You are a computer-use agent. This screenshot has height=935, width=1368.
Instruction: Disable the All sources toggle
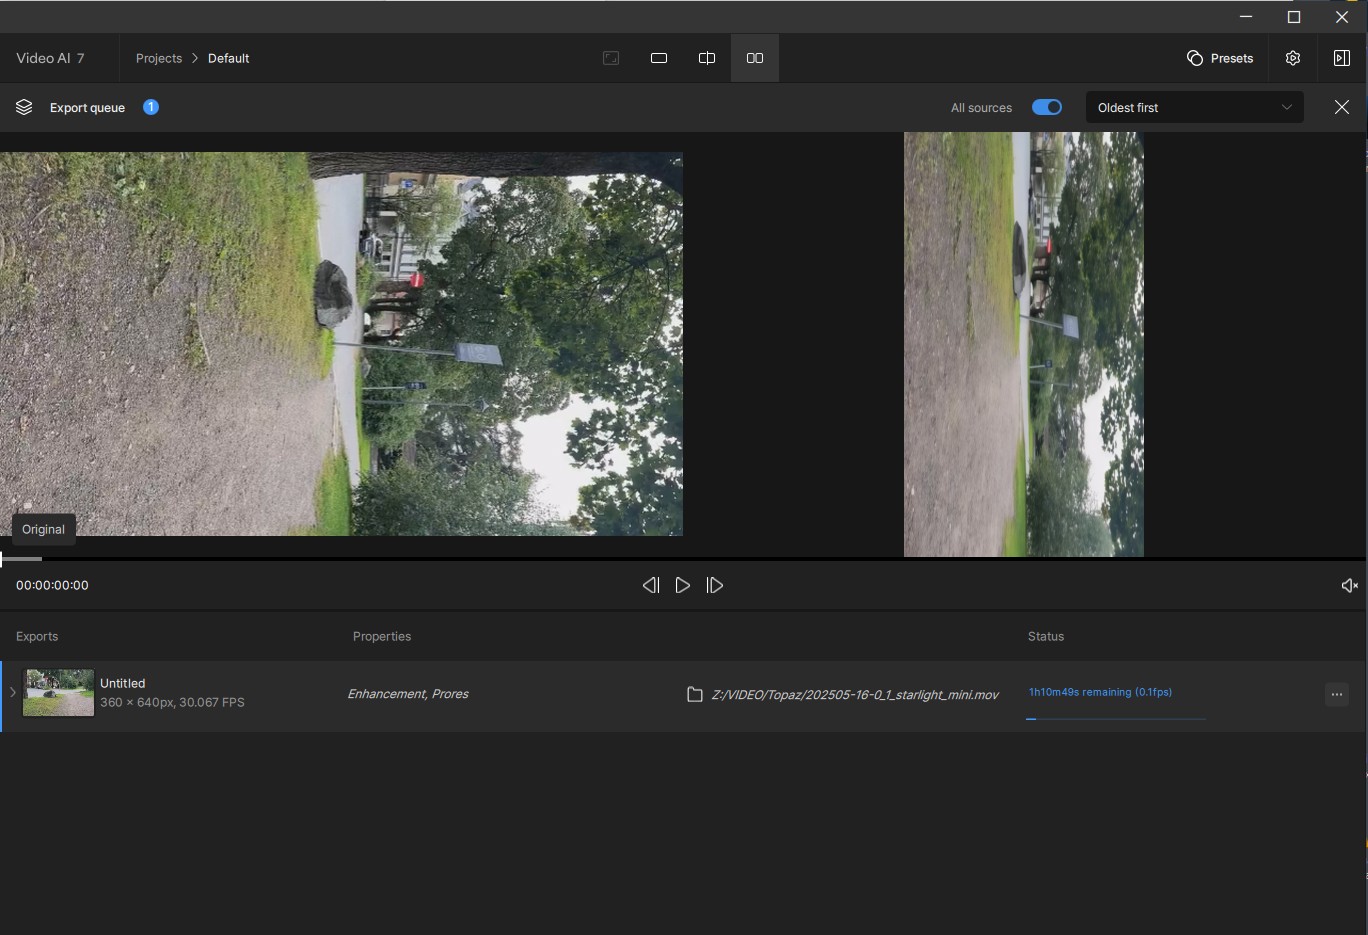click(x=1046, y=107)
